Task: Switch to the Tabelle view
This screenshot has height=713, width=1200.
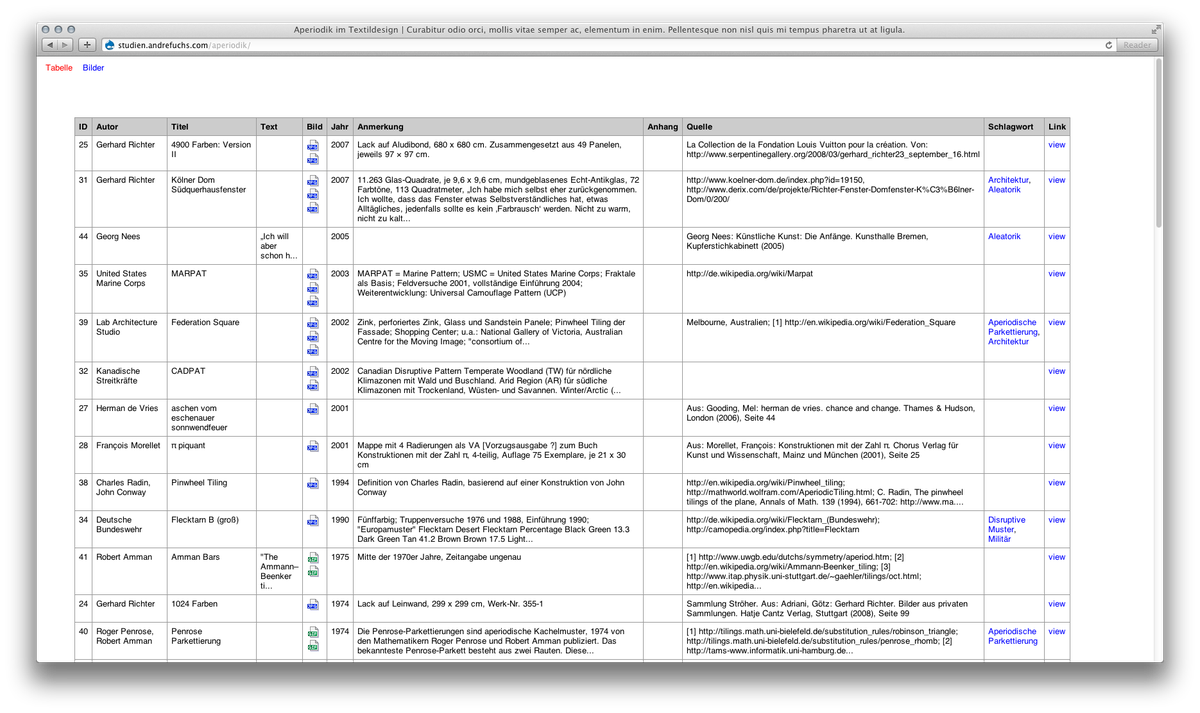Action: (x=59, y=68)
